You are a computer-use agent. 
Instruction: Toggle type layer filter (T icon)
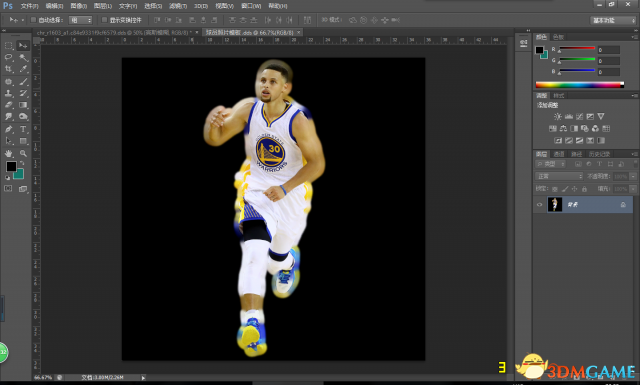pos(599,164)
